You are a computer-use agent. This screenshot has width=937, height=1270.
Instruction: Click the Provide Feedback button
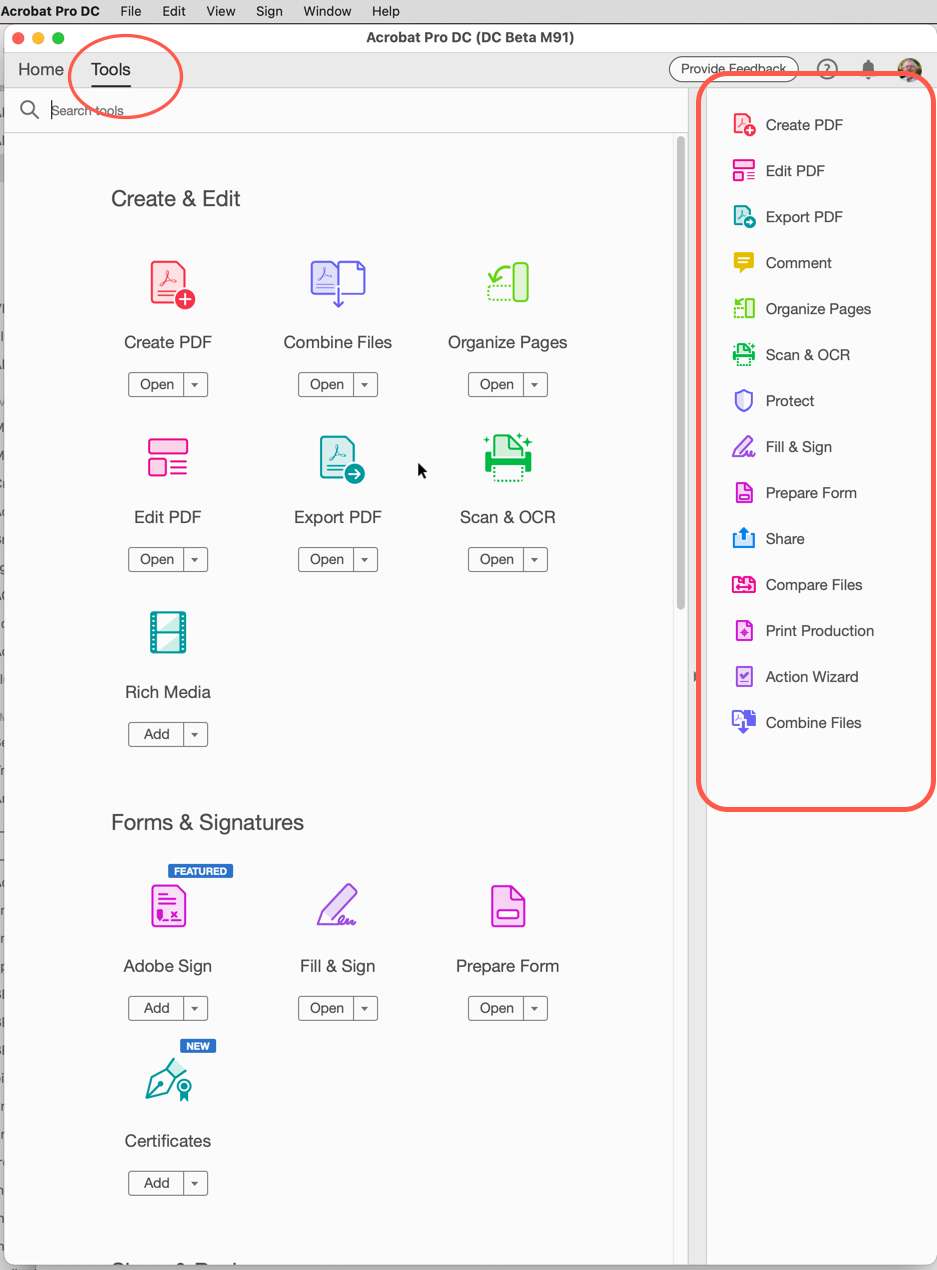(x=733, y=69)
